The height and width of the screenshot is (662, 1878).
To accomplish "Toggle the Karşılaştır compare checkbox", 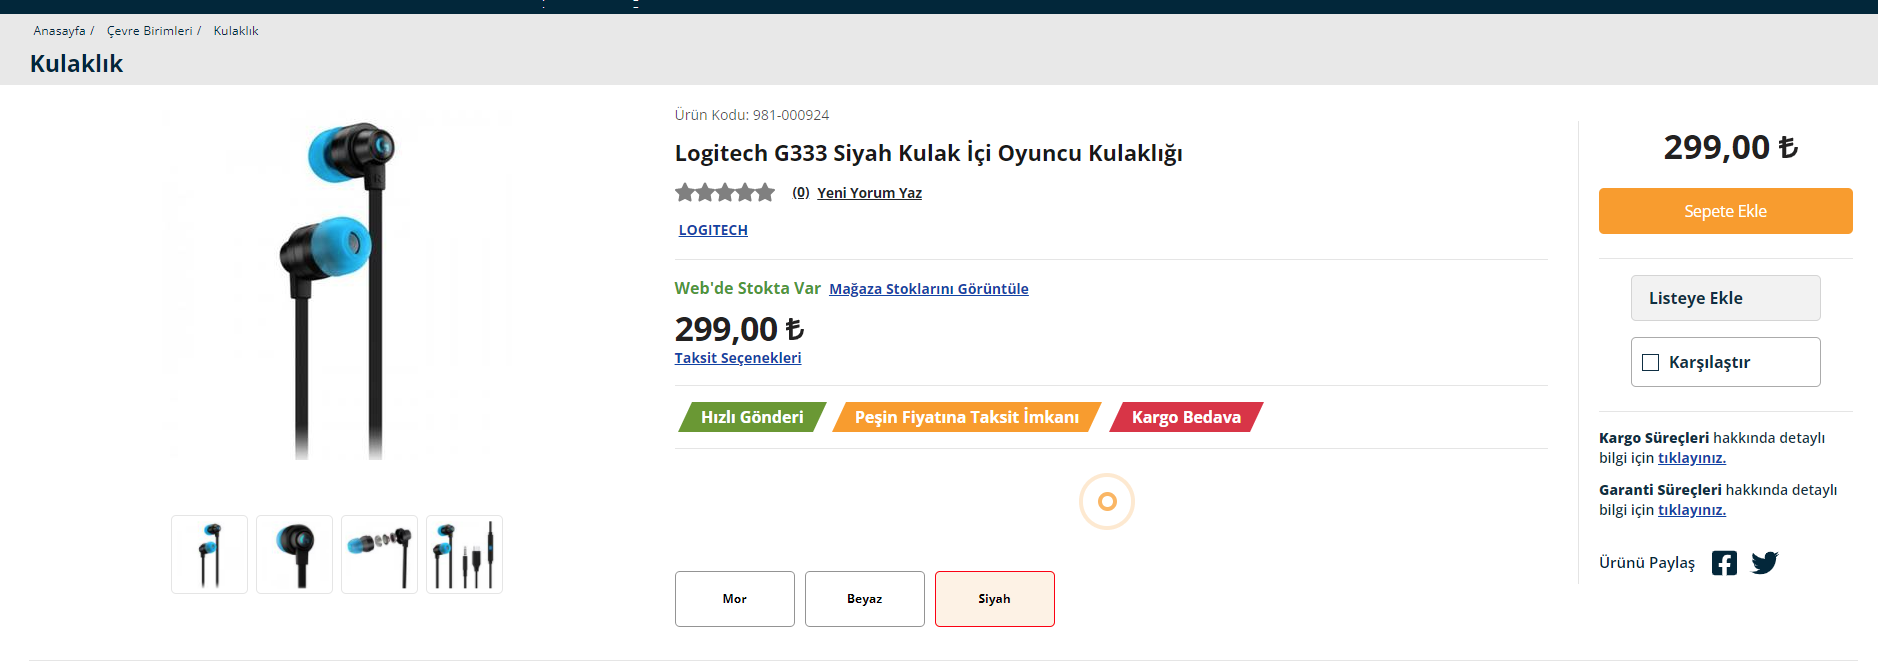I will [x=1651, y=362].
